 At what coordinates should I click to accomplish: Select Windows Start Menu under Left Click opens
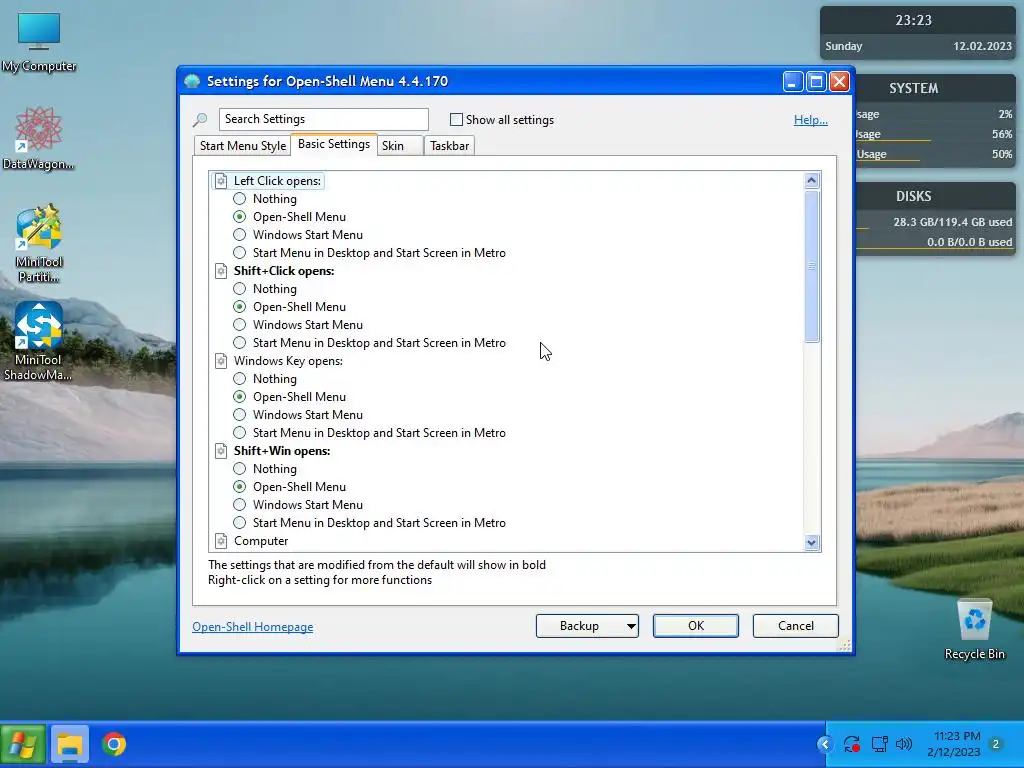(x=240, y=234)
